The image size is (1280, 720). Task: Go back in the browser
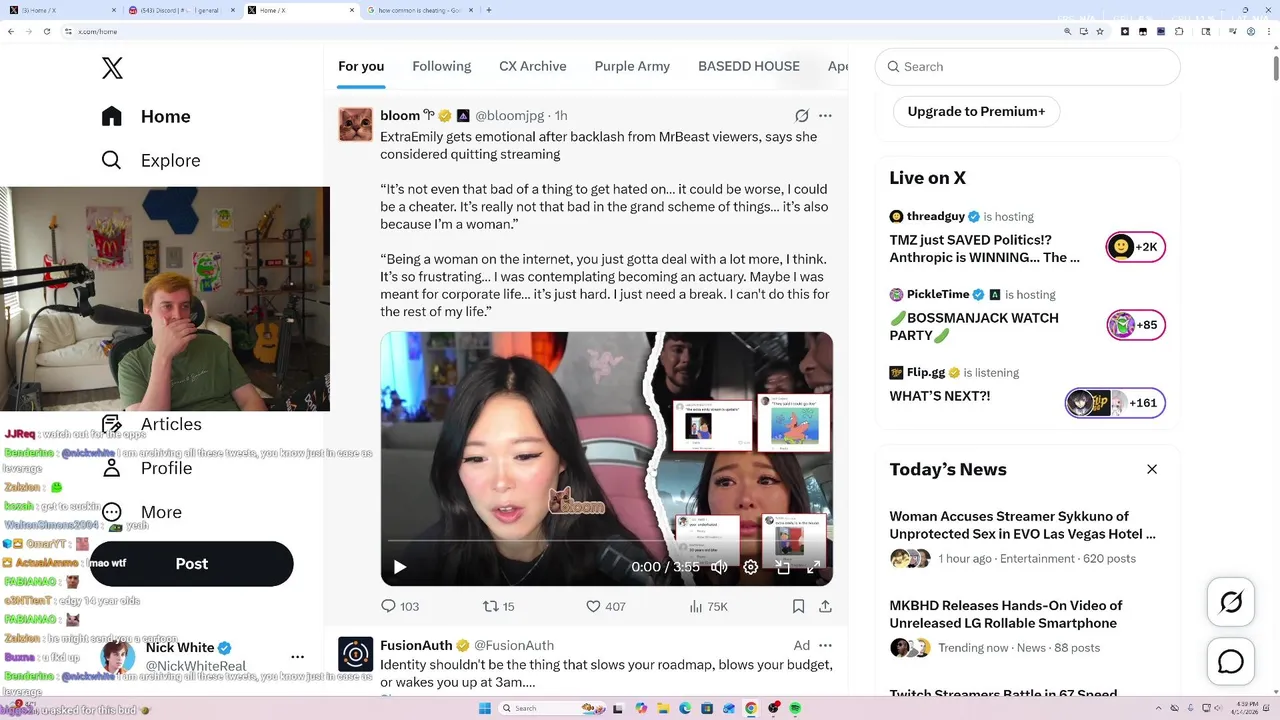[11, 31]
